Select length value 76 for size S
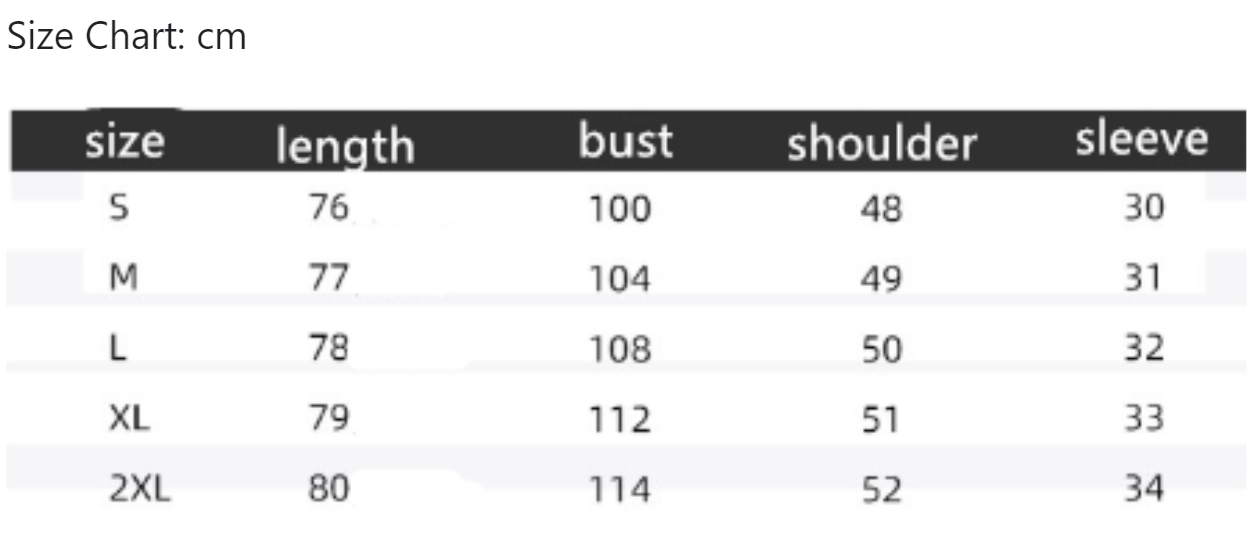Image resolution: width=1254 pixels, height=554 pixels. pyautogui.click(x=328, y=207)
